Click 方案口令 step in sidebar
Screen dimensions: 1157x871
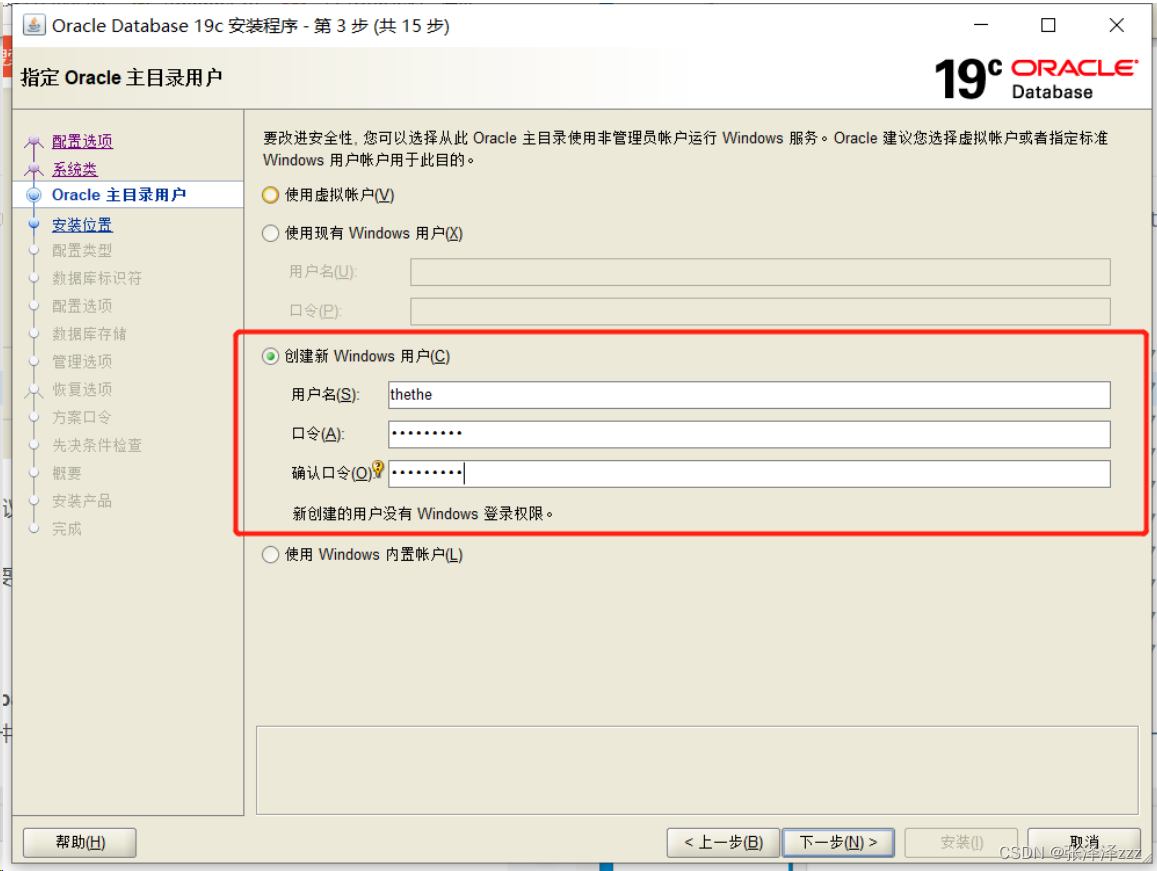82,417
